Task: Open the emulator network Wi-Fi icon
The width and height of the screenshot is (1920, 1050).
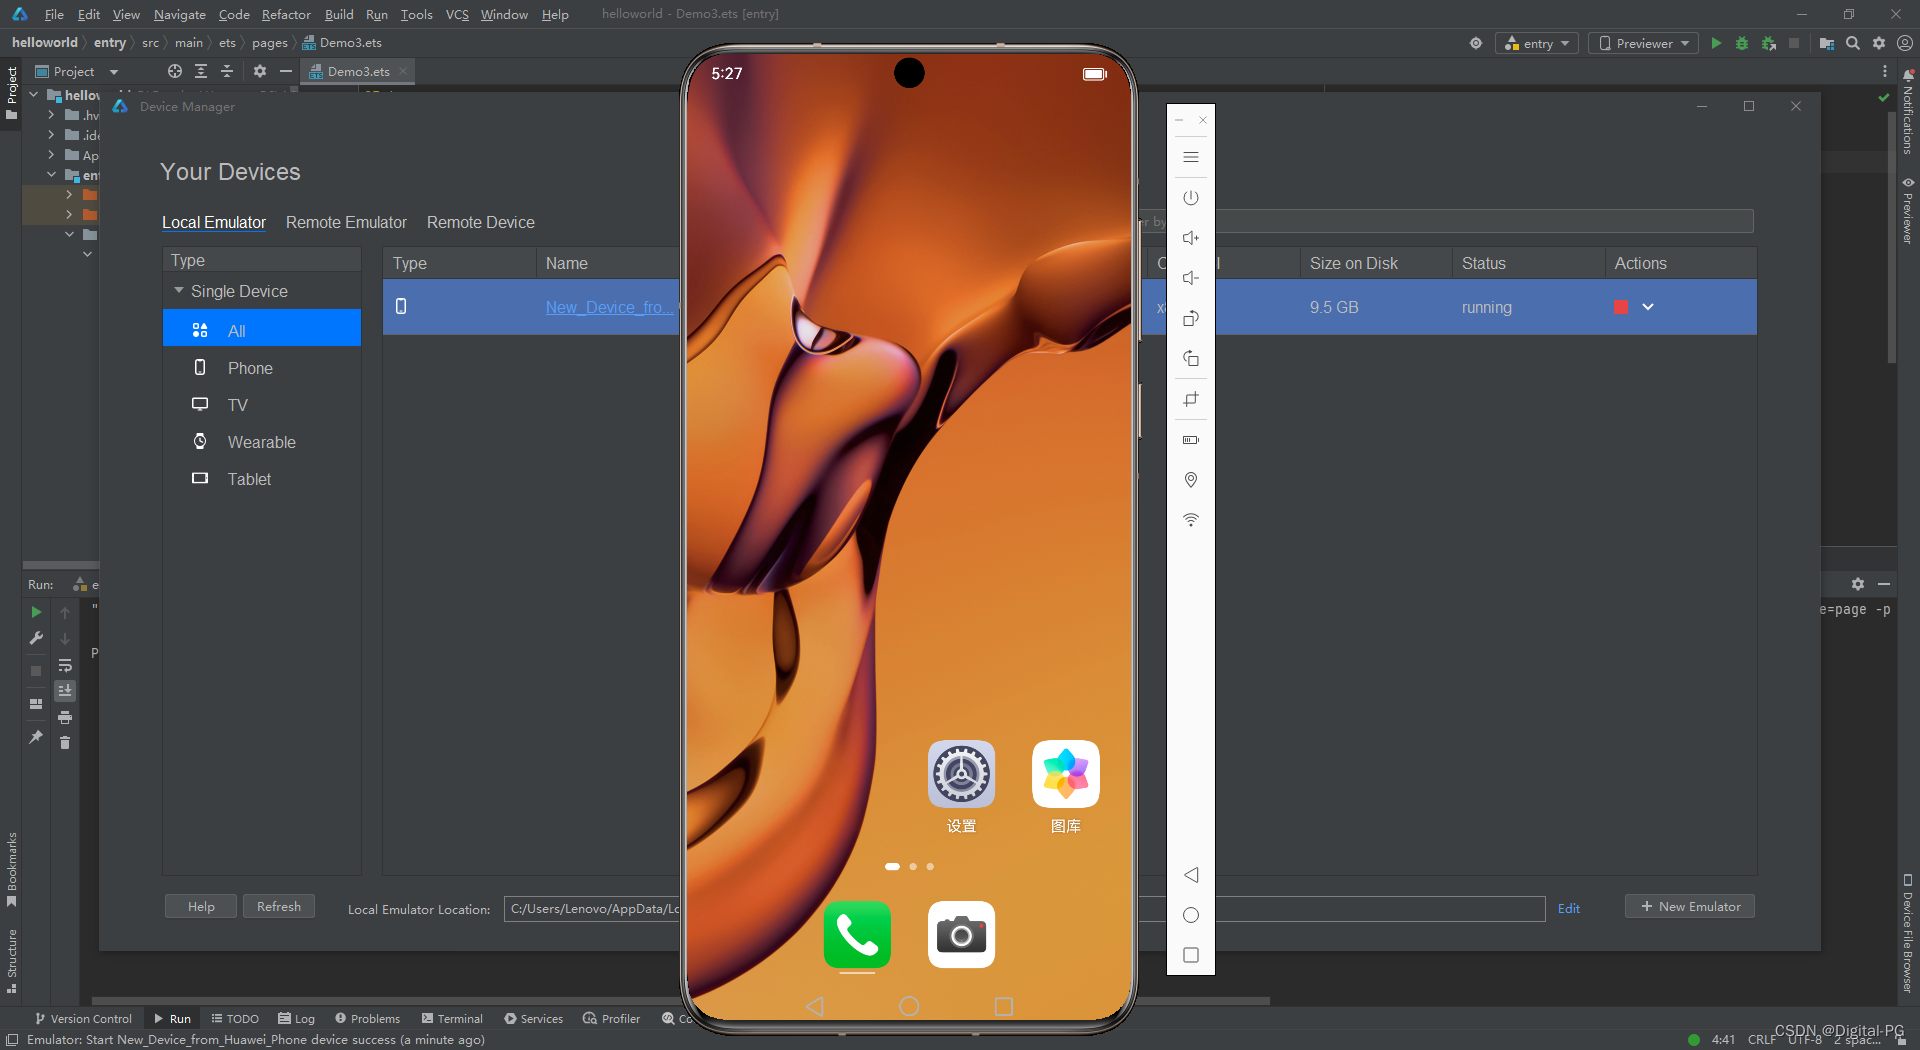Action: point(1190,520)
